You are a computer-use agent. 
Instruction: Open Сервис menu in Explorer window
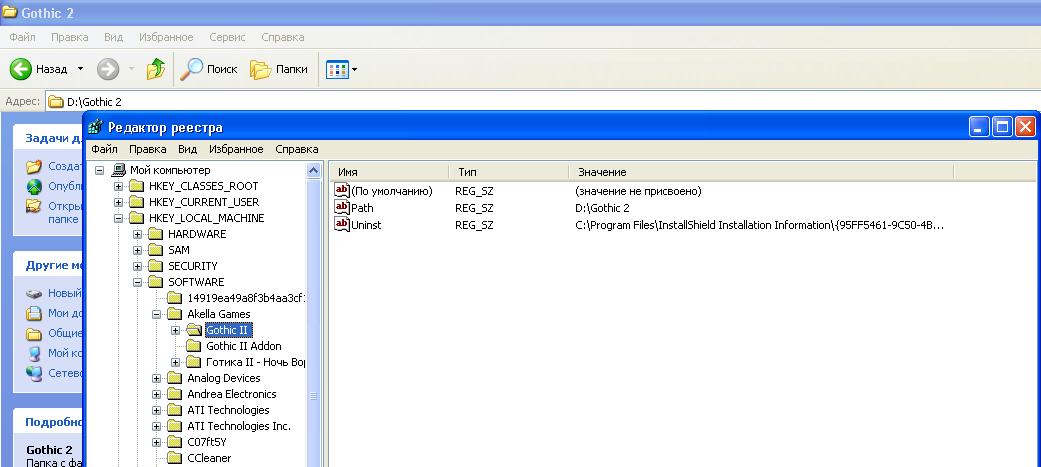tap(227, 37)
